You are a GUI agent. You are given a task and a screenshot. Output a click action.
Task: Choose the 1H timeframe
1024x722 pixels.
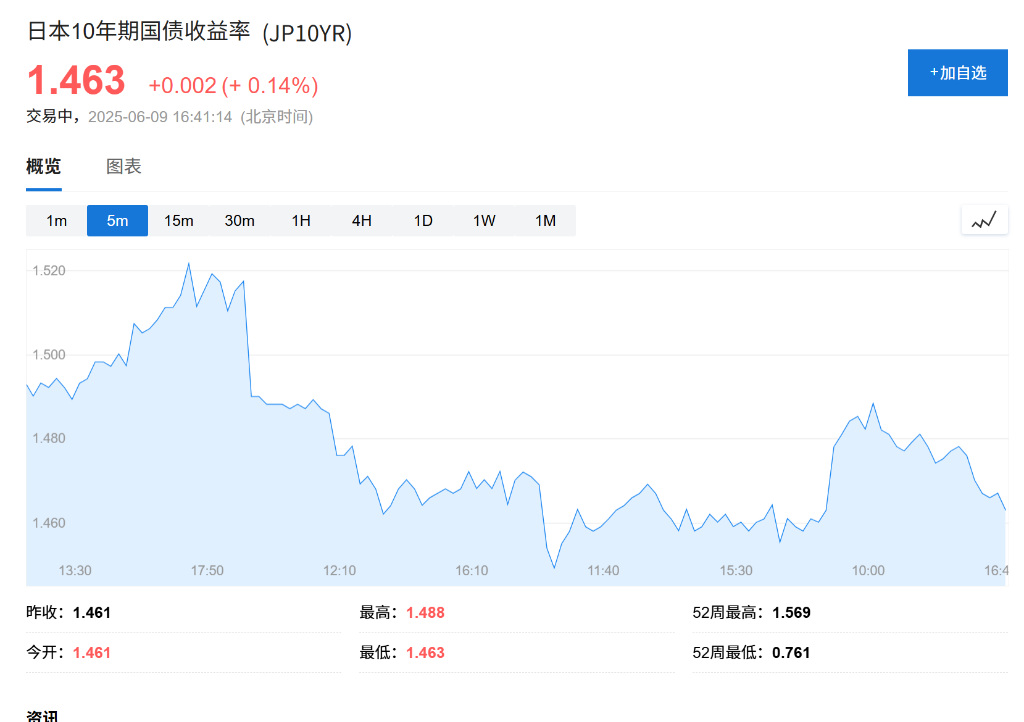[x=300, y=221]
